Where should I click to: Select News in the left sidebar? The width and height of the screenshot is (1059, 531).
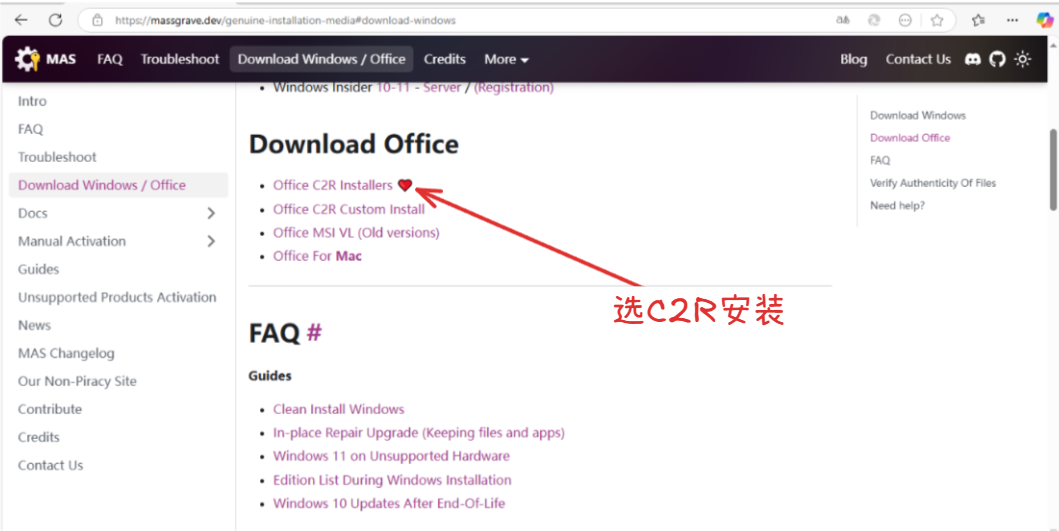coord(34,326)
